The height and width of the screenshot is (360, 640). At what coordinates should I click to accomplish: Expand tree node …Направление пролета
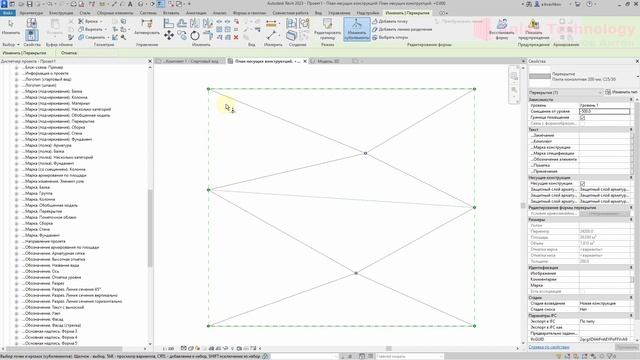[16, 241]
